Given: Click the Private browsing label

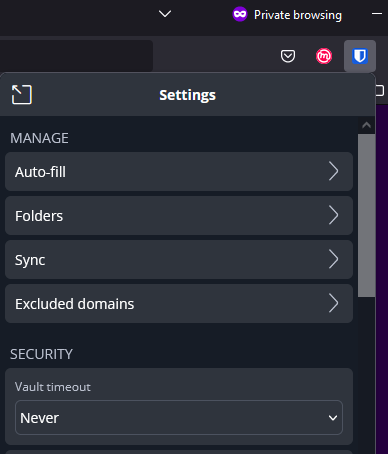Looking at the screenshot, I should click(298, 15).
